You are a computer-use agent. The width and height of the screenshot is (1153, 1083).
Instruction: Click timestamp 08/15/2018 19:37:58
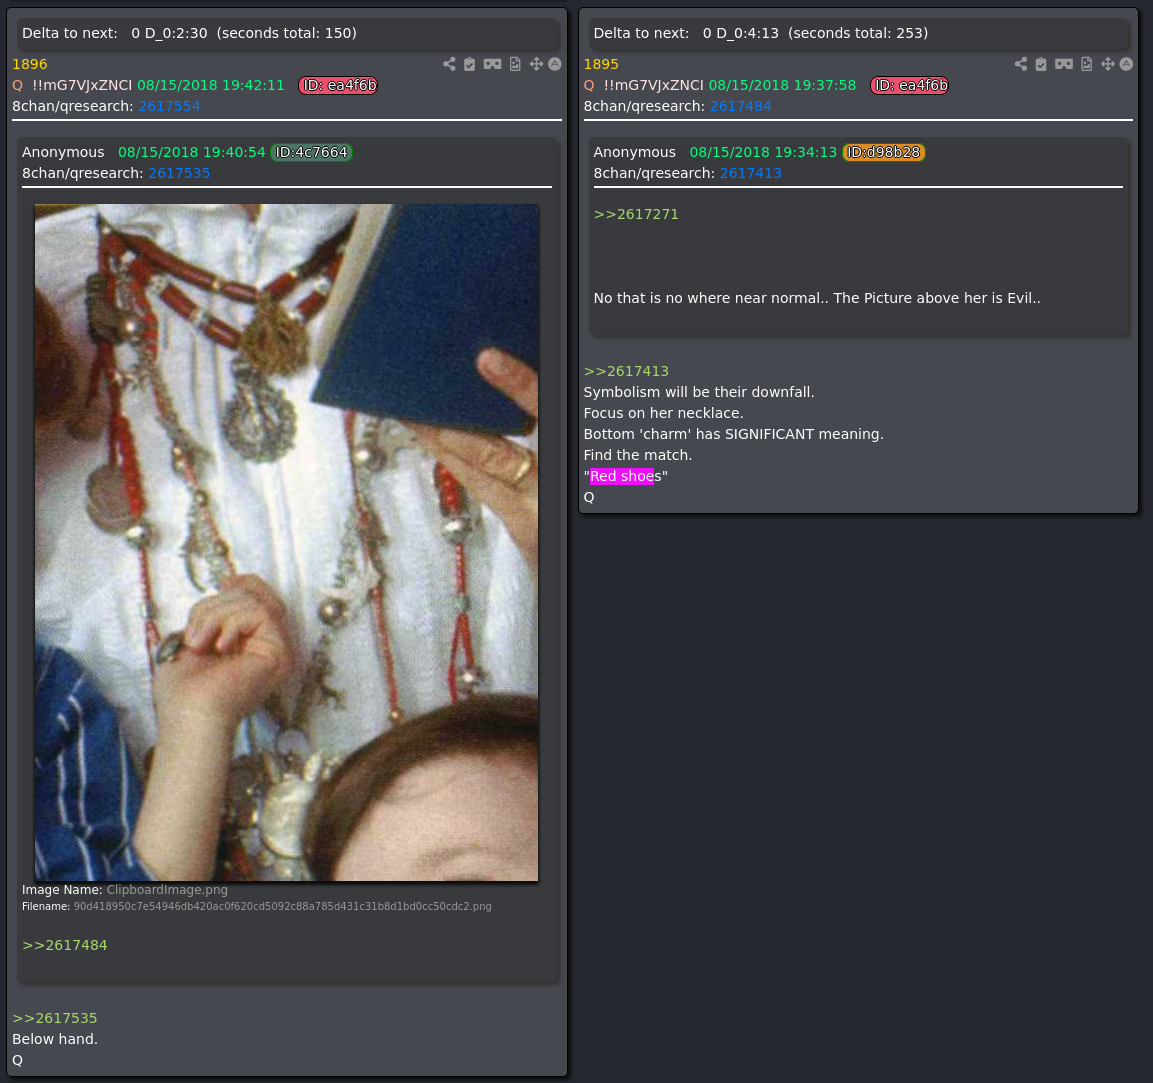point(782,85)
